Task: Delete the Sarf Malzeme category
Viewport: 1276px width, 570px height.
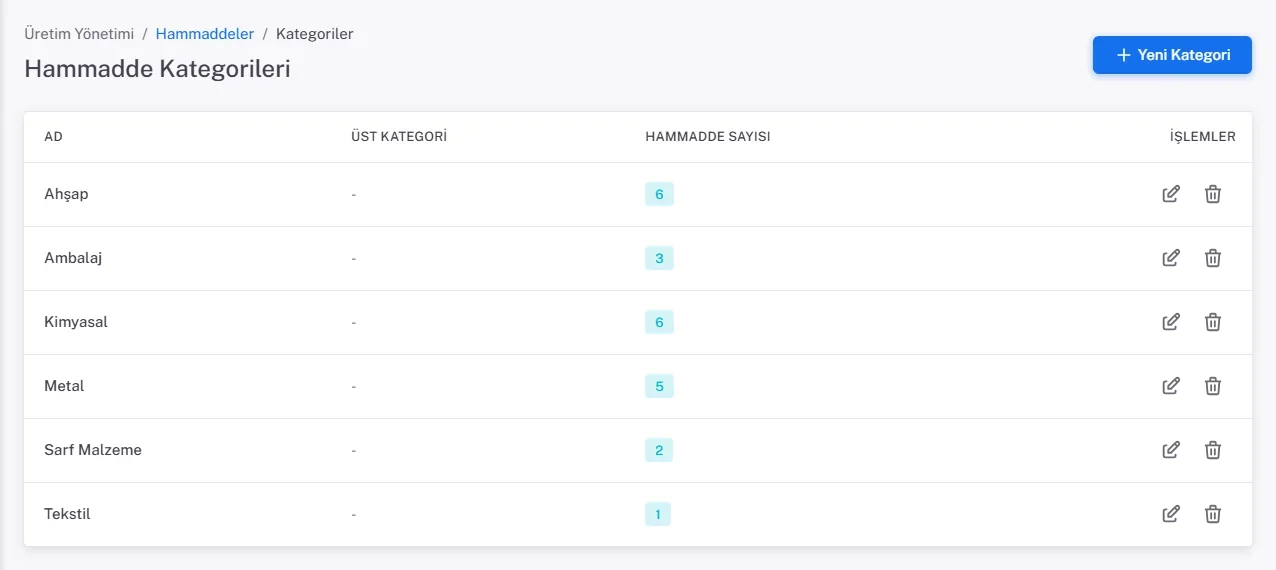Action: coord(1213,450)
